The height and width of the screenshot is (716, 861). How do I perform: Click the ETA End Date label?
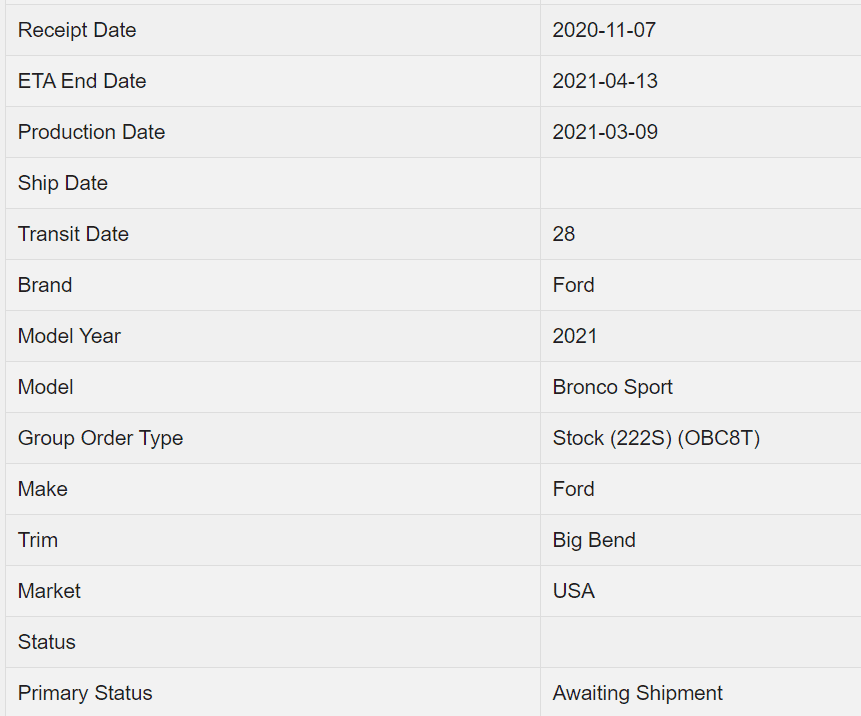tap(82, 81)
